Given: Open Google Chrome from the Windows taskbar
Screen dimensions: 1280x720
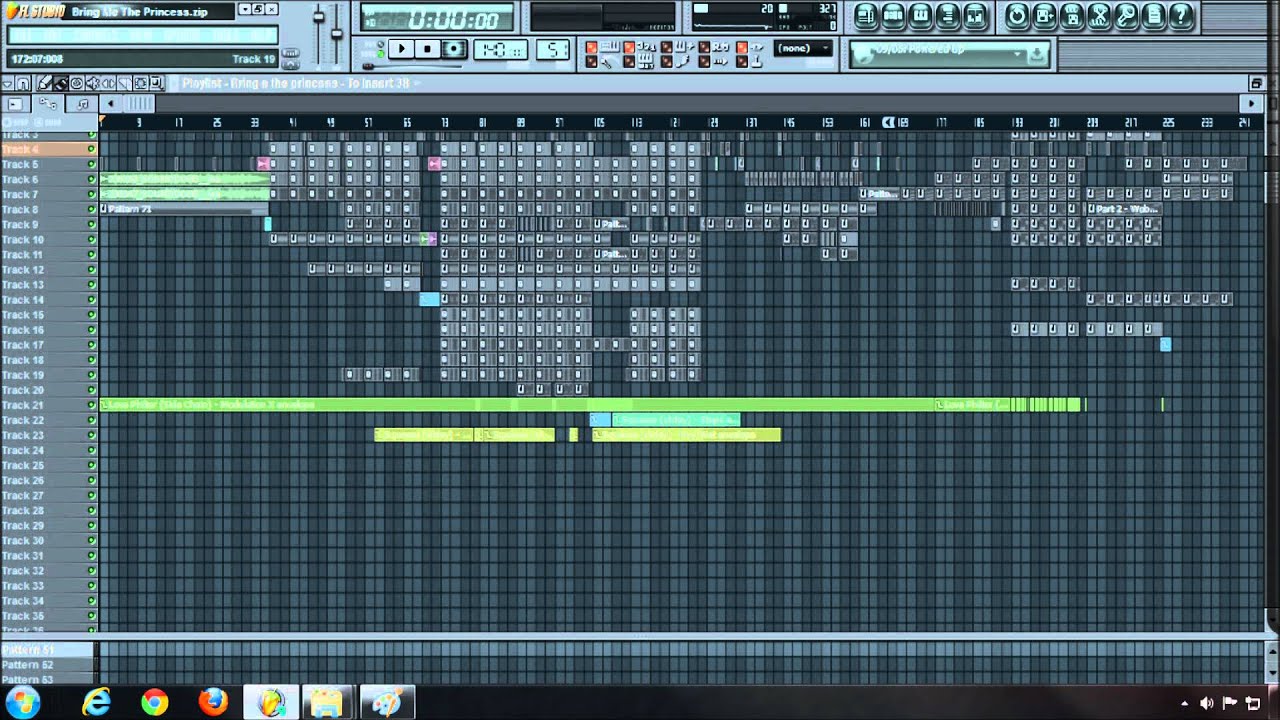Looking at the screenshot, I should (155, 702).
